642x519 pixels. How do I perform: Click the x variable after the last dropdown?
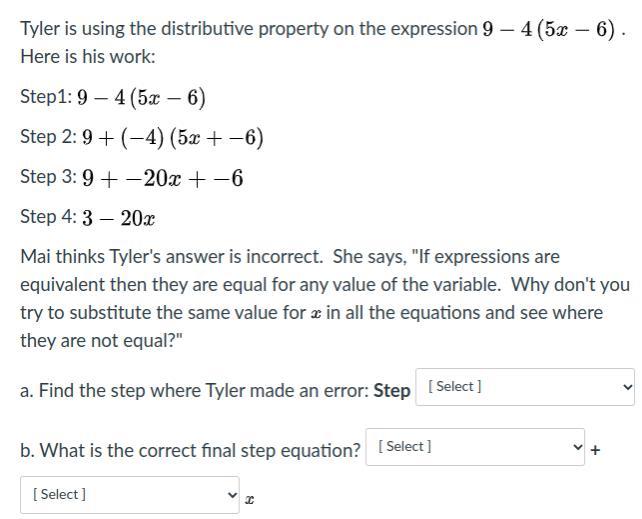click(x=249, y=500)
